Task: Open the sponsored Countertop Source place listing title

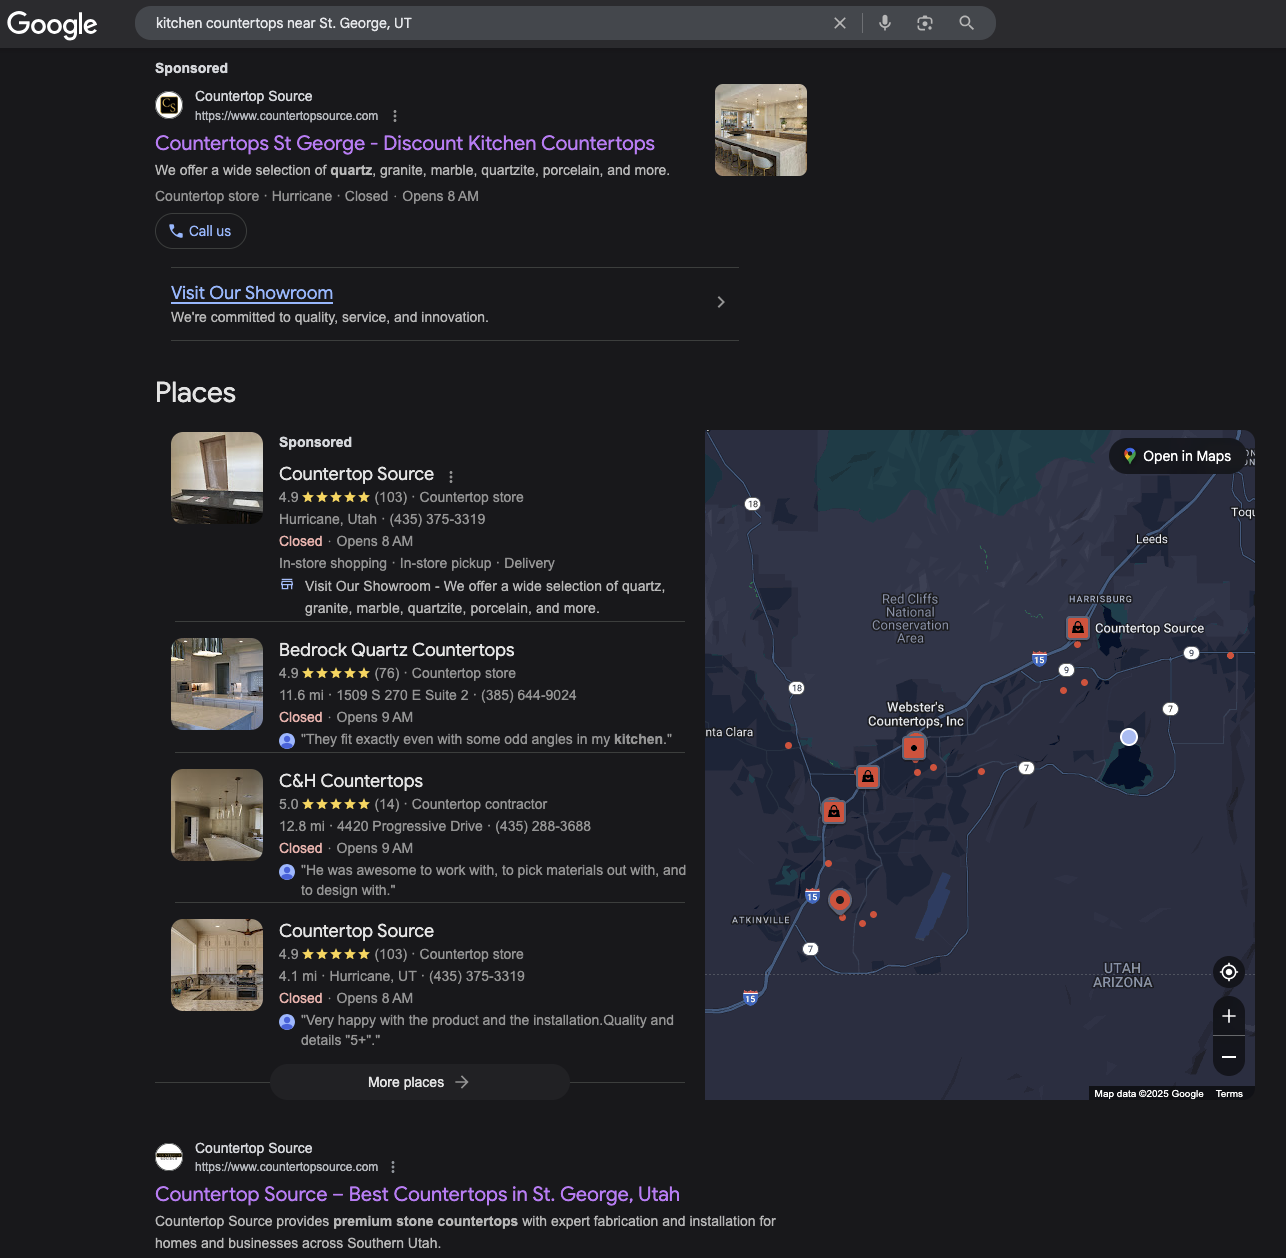Action: [356, 474]
